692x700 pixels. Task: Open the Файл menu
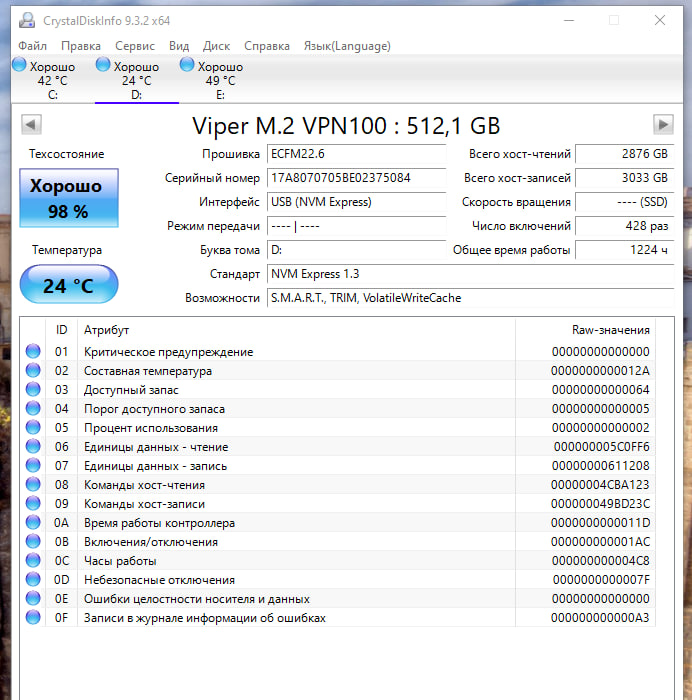click(33, 46)
